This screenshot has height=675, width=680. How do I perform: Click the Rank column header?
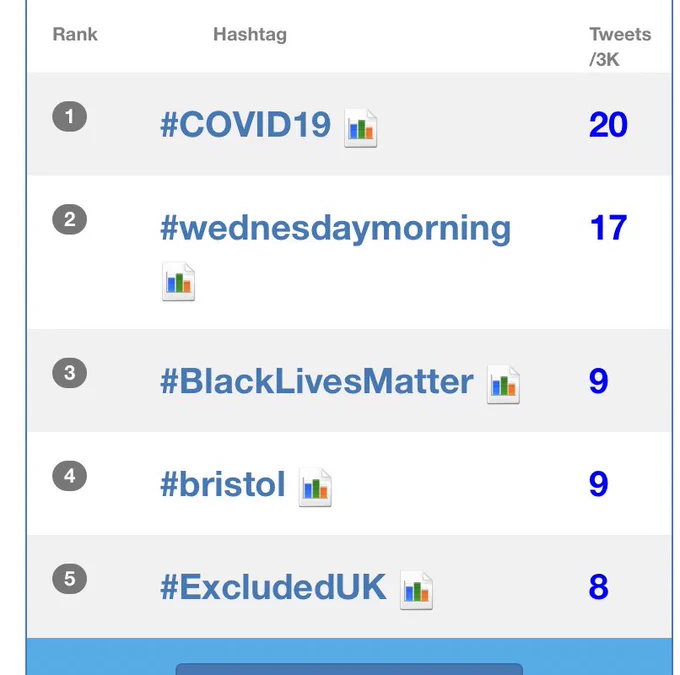[75, 34]
